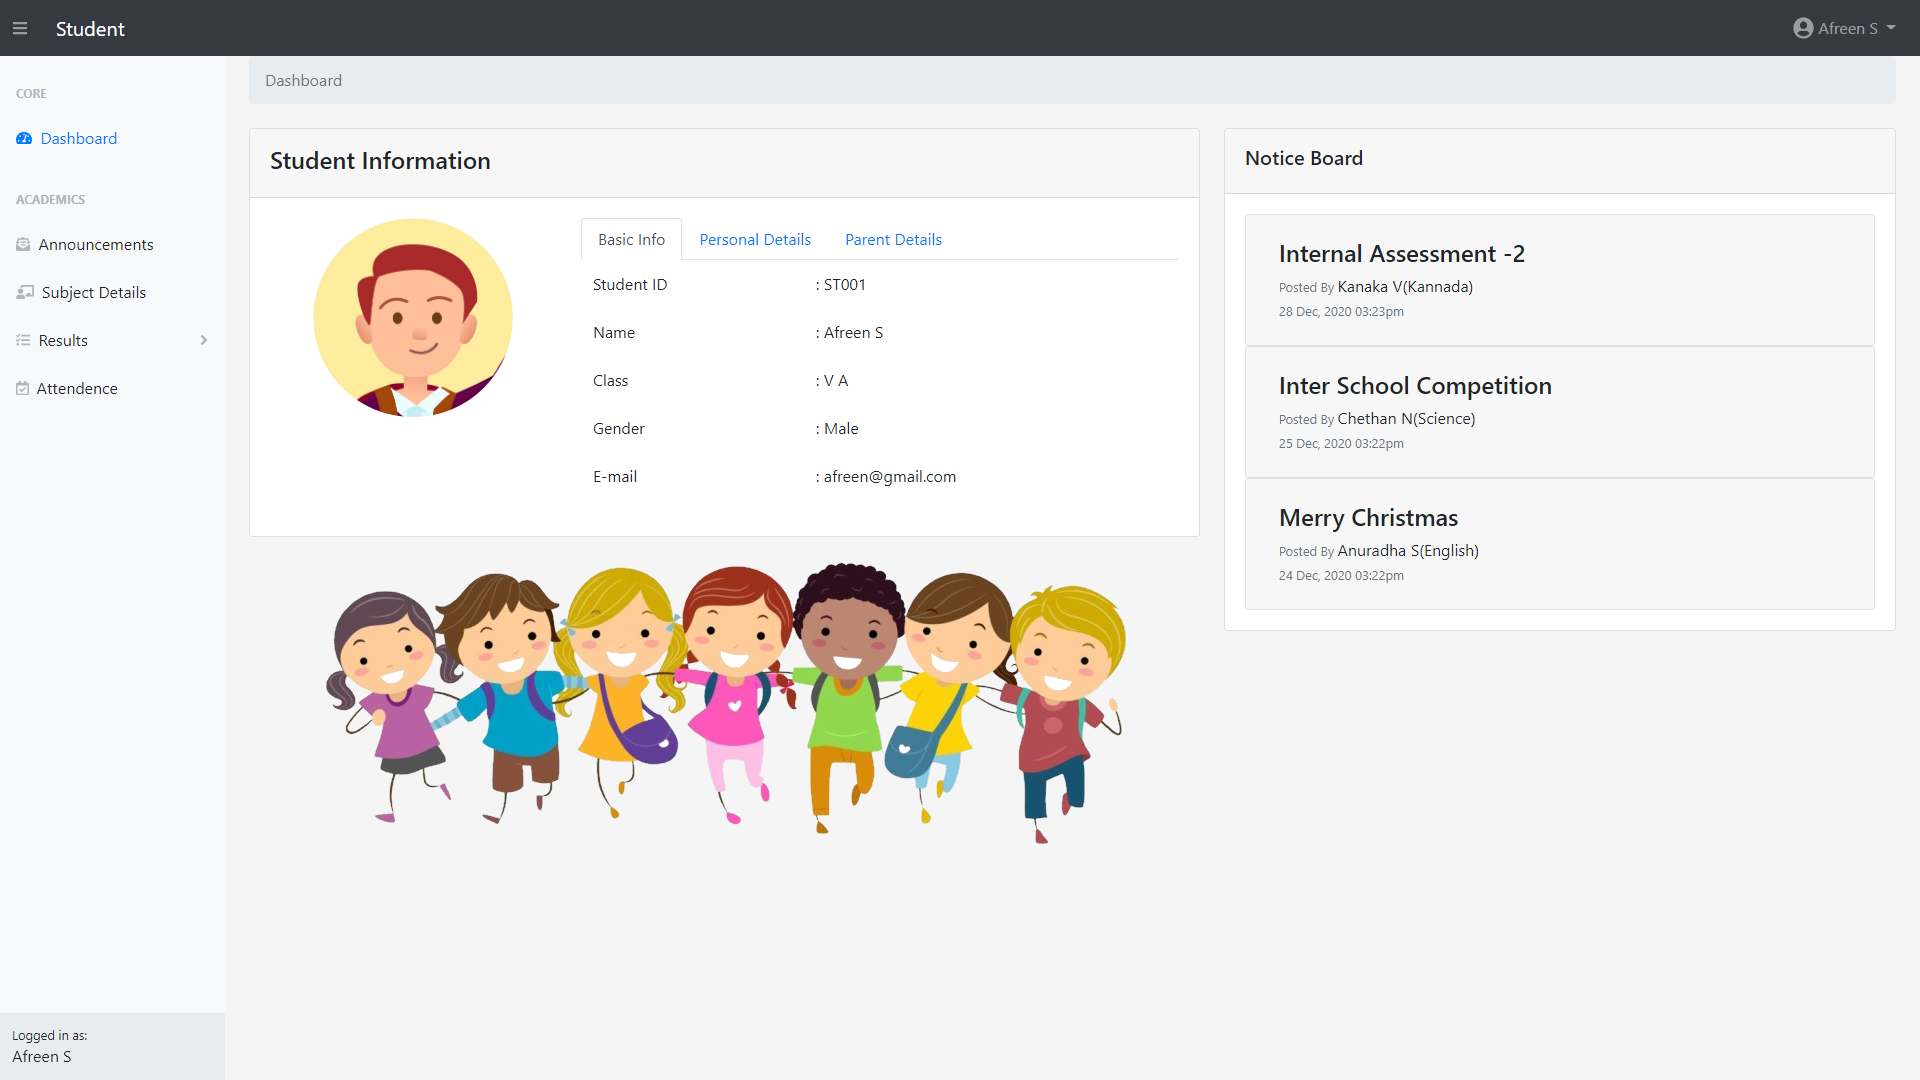Screen dimensions: 1920x1080
Task: Click the student profile avatar image
Action: click(413, 318)
